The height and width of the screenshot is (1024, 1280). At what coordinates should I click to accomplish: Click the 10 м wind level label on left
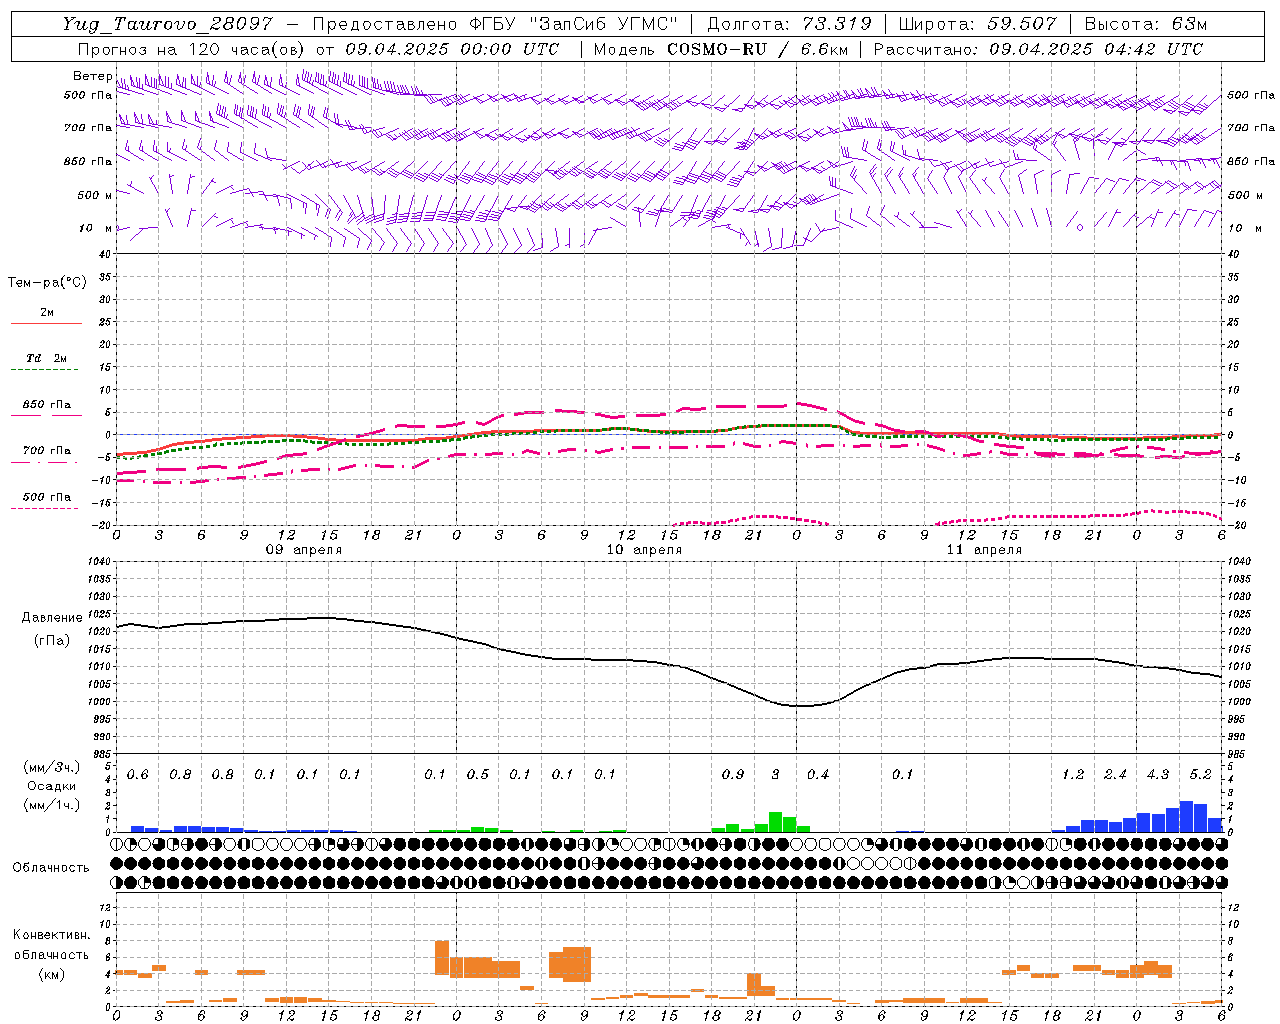[95, 229]
